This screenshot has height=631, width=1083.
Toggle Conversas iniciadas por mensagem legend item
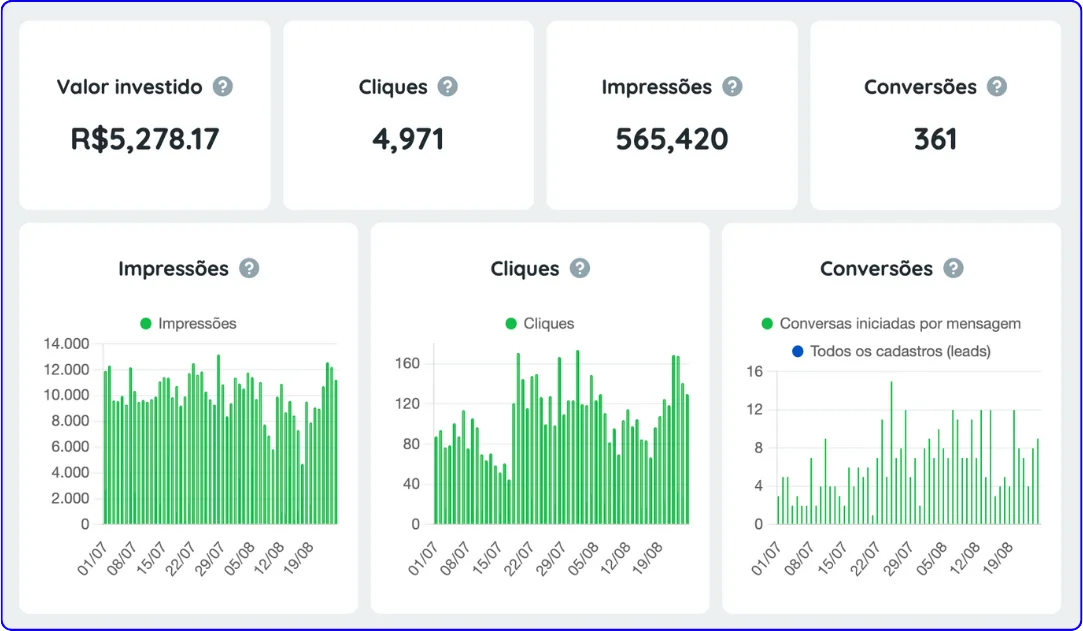tap(890, 323)
